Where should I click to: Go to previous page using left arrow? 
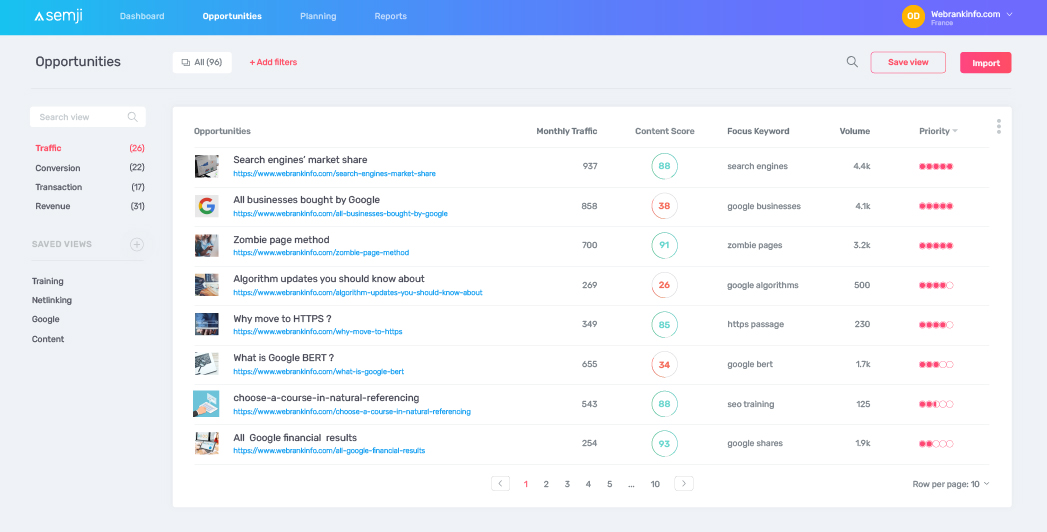coord(501,484)
